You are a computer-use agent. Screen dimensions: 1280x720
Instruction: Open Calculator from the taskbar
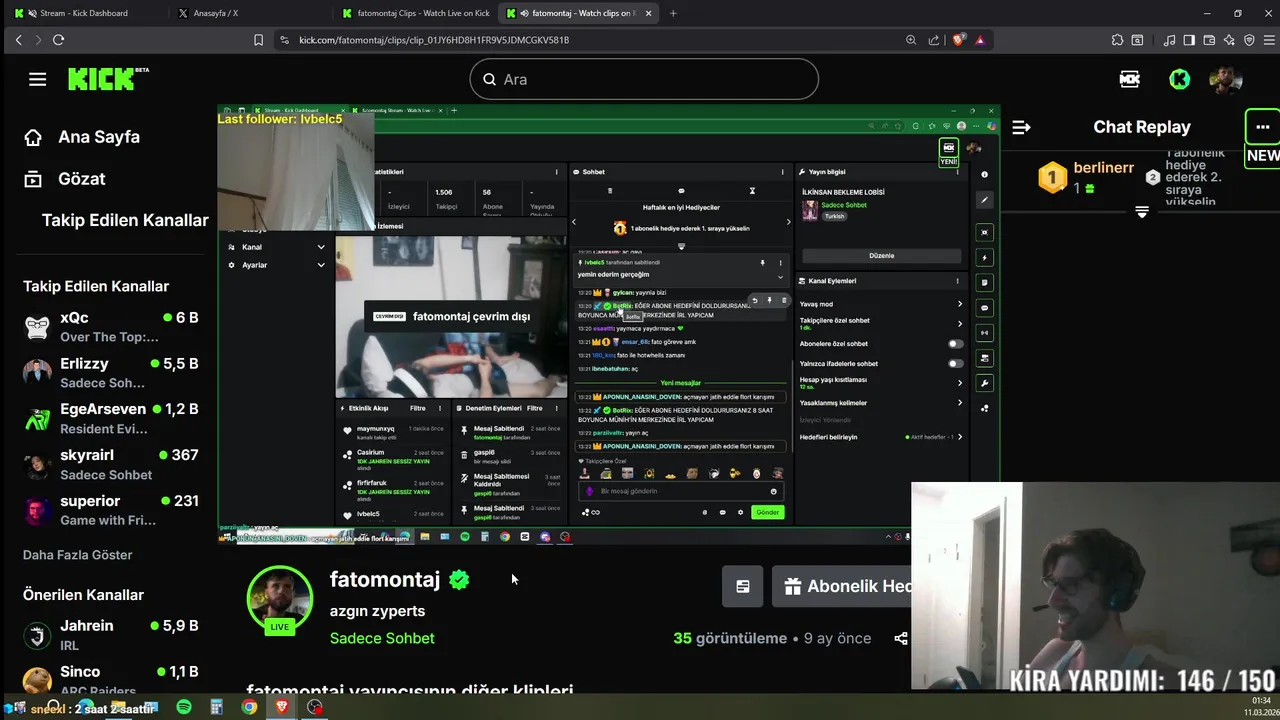tap(216, 707)
